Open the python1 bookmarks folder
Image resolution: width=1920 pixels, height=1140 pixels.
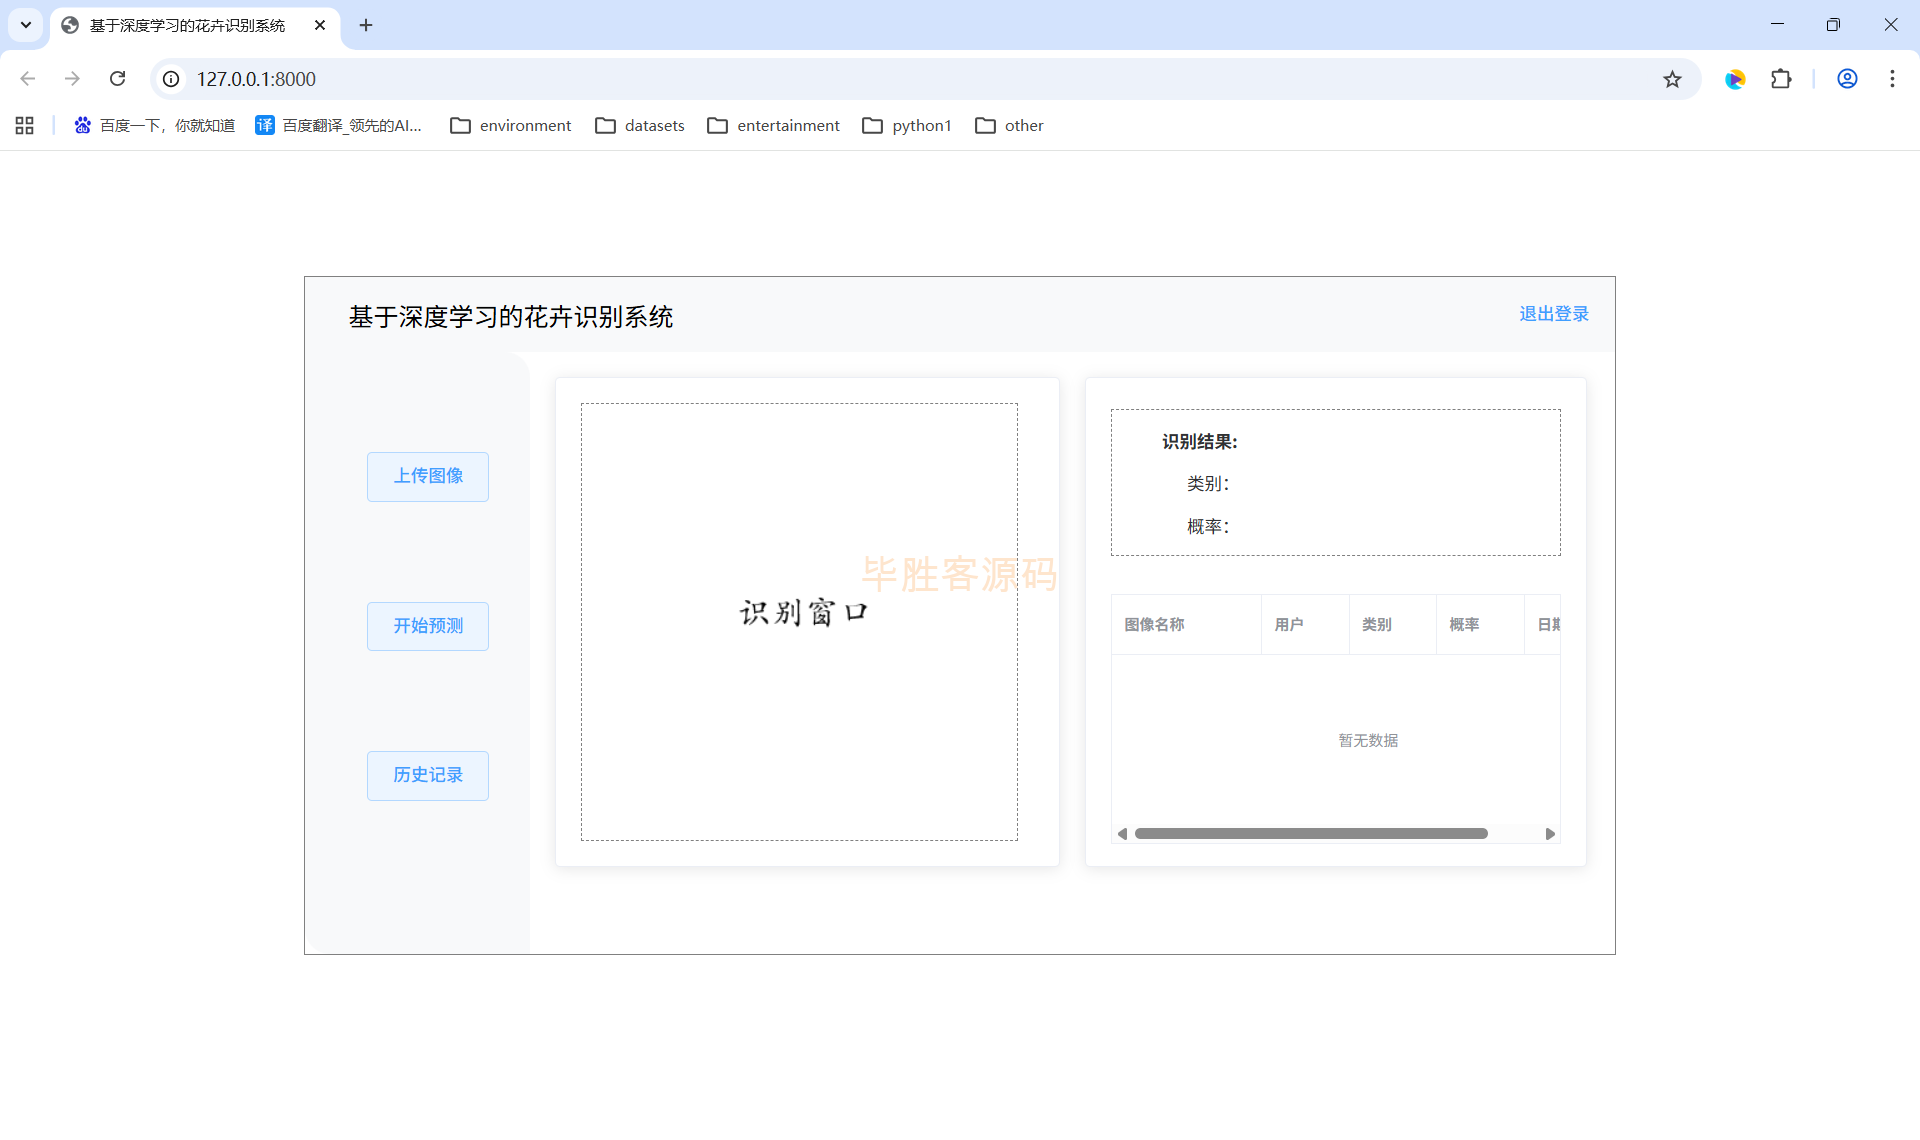[907, 125]
